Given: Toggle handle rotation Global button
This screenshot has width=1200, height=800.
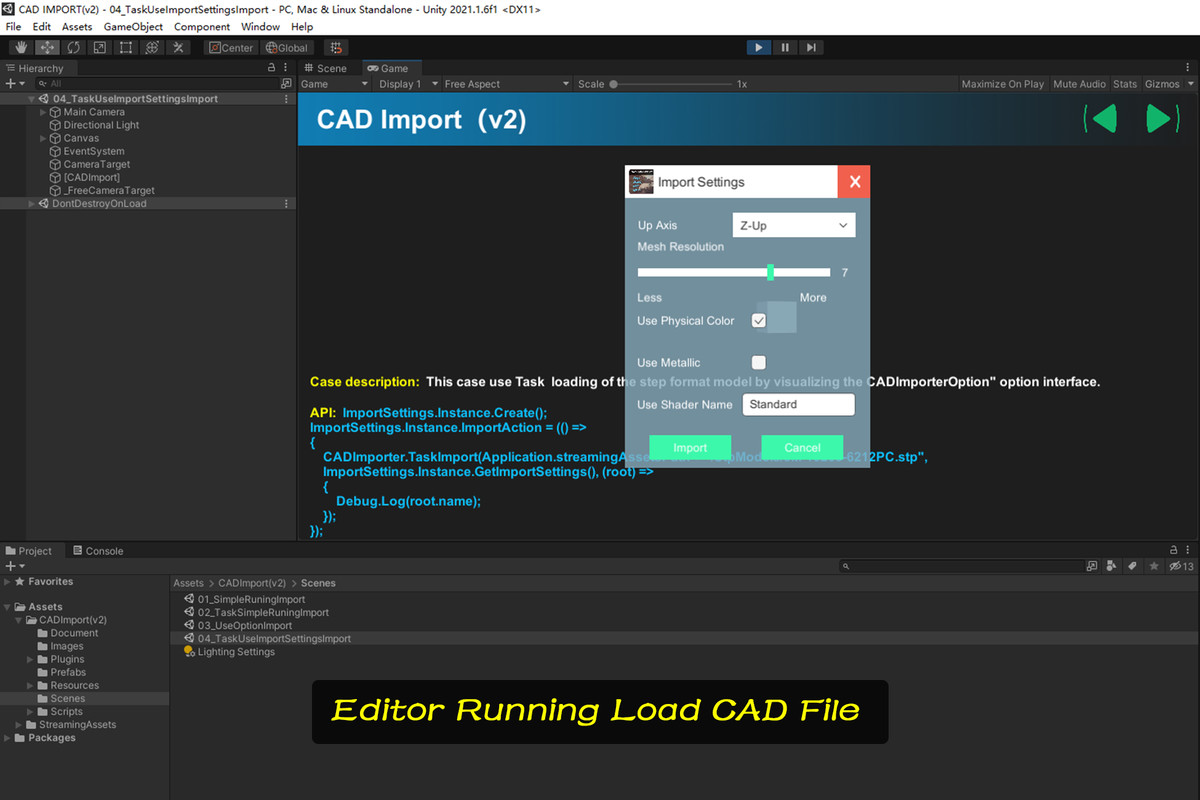Looking at the screenshot, I should pyautogui.click(x=287, y=47).
